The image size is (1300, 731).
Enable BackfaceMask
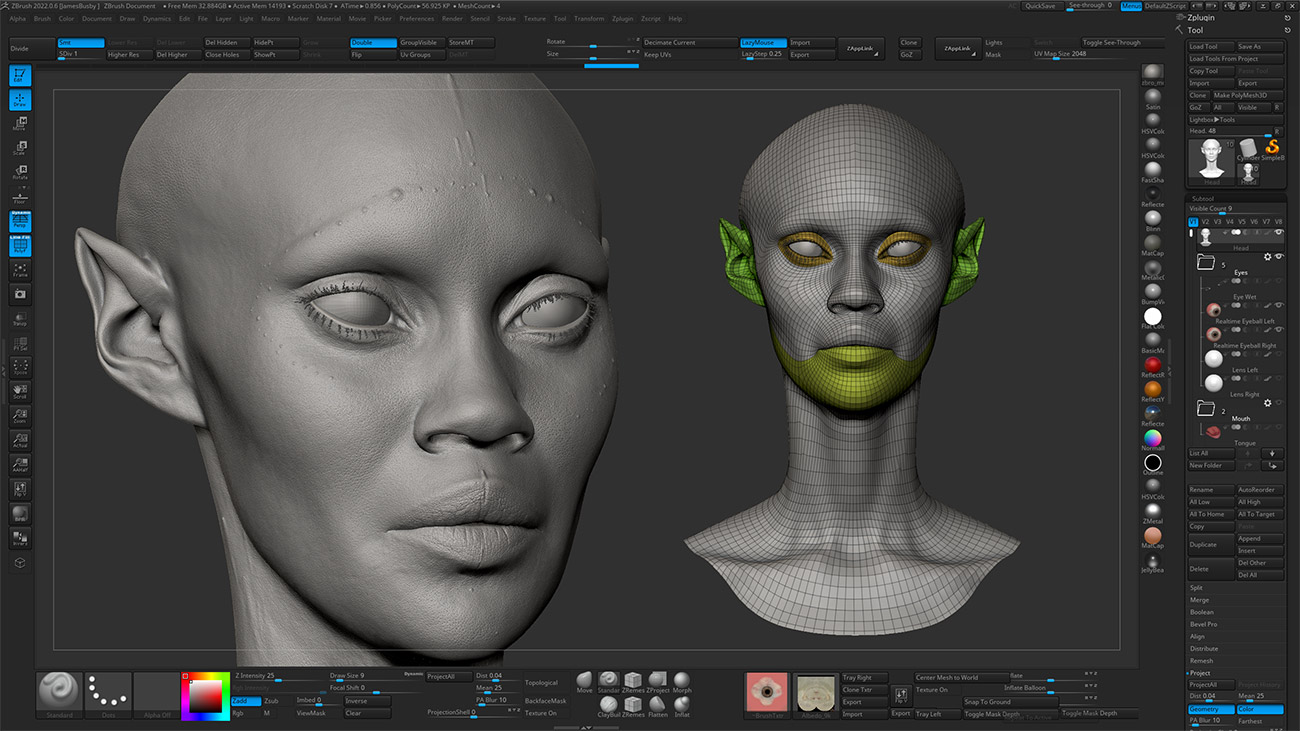click(546, 701)
